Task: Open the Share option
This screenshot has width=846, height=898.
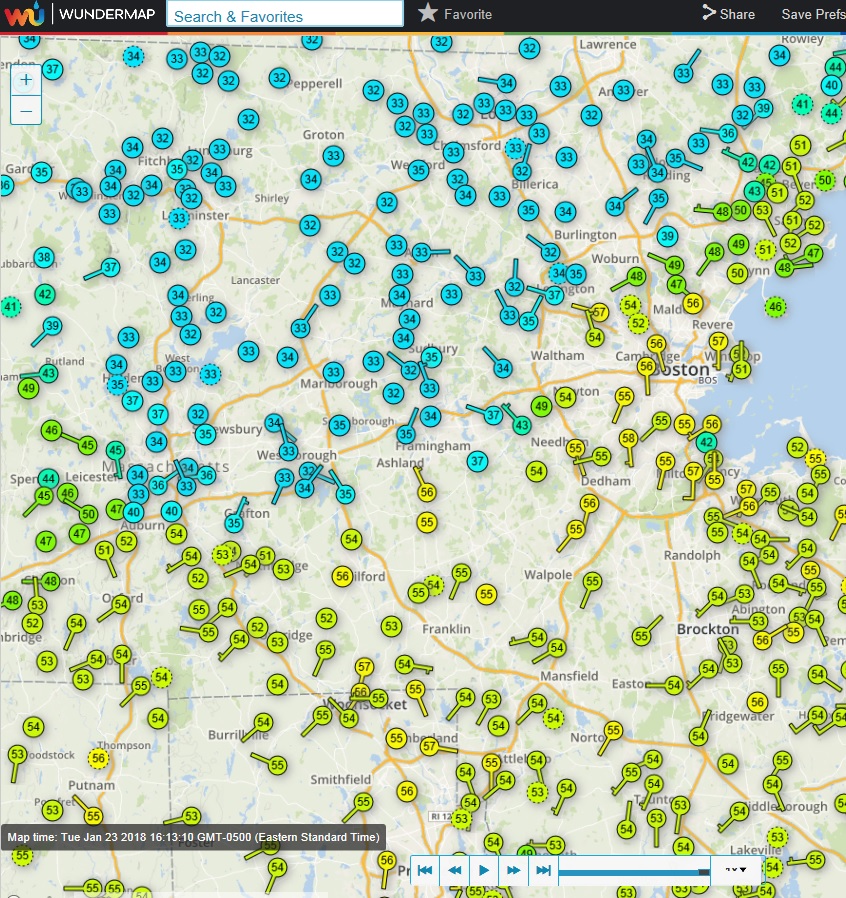Action: (x=729, y=14)
